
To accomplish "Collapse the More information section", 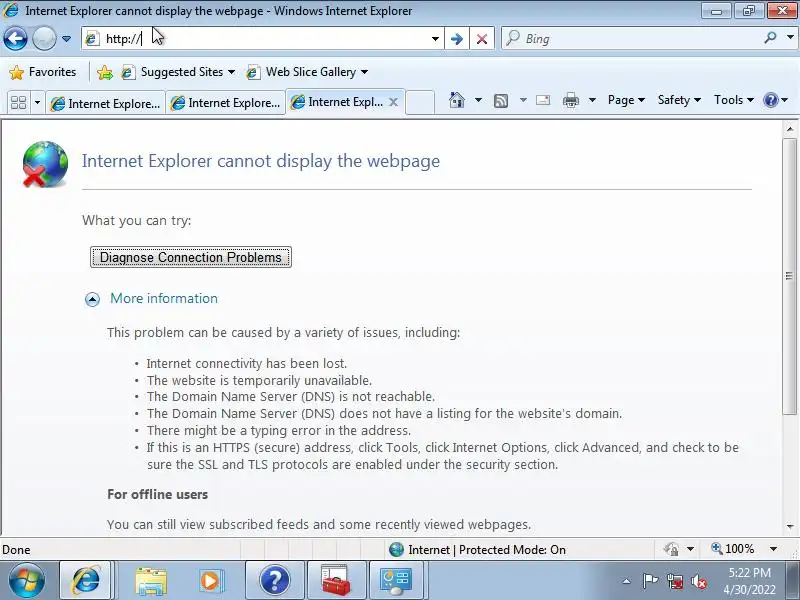I will [x=92, y=299].
